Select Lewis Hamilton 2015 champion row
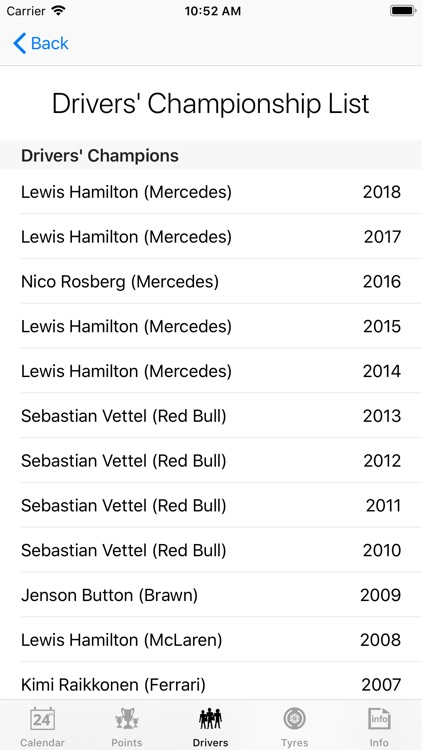This screenshot has height=750, width=422. 211,326
